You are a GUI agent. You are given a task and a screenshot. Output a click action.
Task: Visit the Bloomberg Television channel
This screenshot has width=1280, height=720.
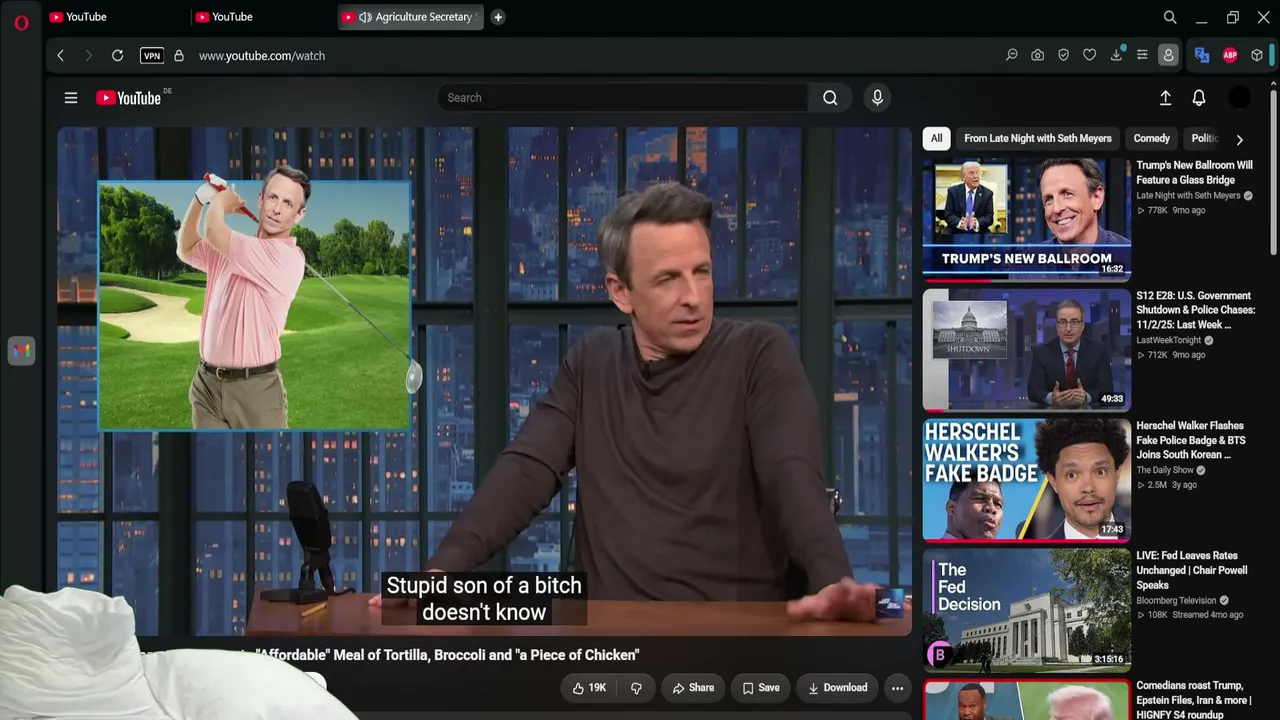coord(1176,600)
